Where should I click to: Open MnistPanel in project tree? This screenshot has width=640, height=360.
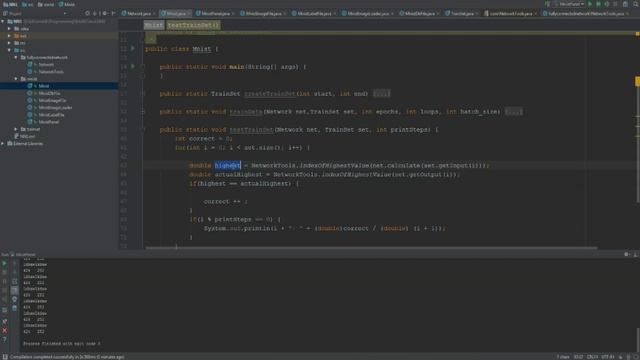(x=49, y=122)
